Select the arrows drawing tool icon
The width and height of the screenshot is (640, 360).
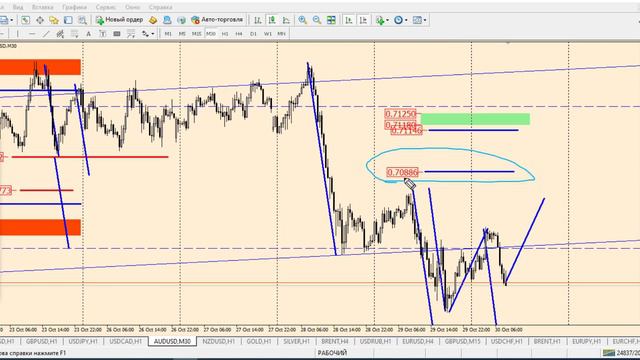(145, 34)
